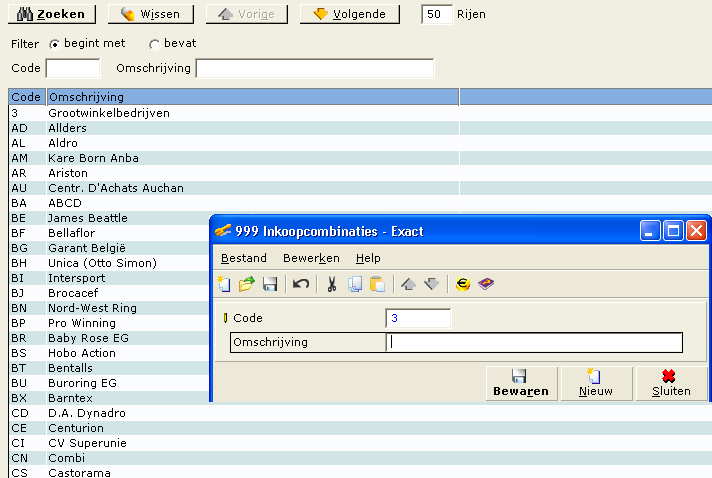Click the Code filter input field
Viewport: 712px width, 478px height.
pos(73,69)
